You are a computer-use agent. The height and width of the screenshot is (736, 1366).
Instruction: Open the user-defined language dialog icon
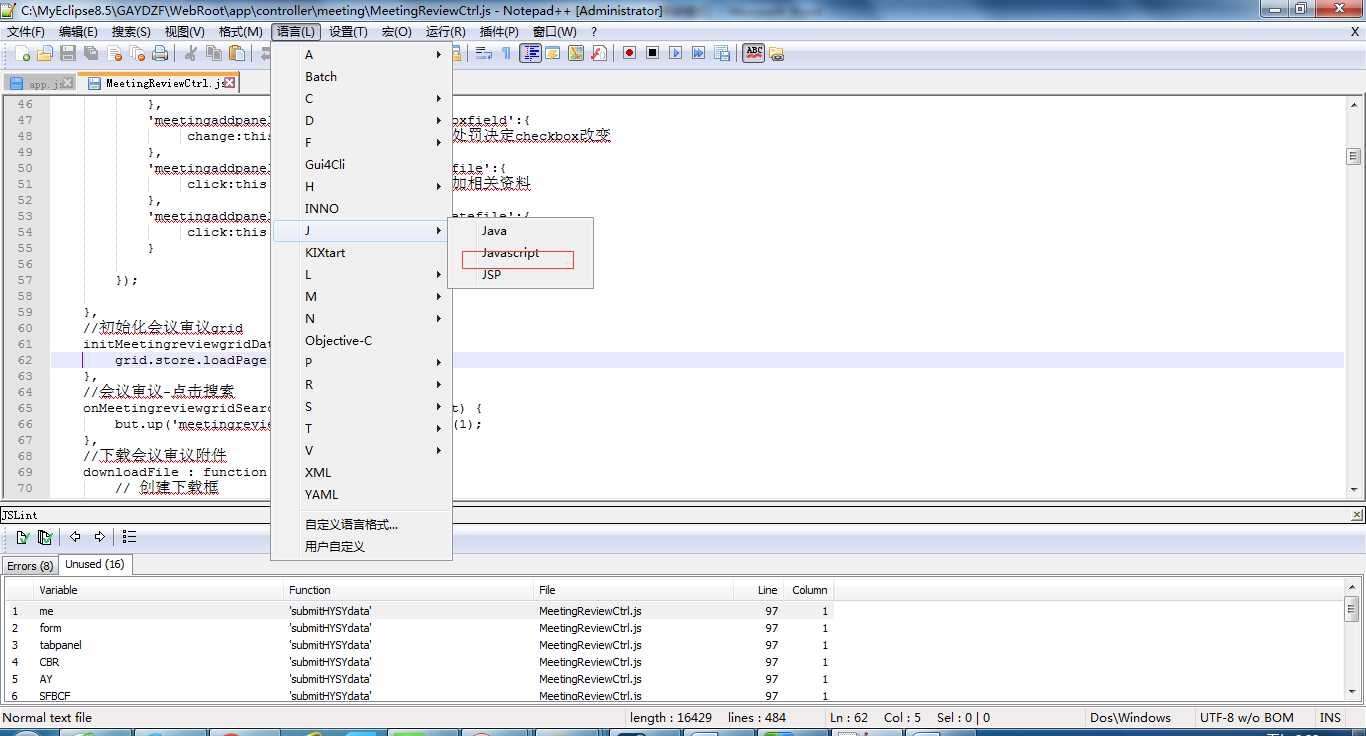coord(552,53)
